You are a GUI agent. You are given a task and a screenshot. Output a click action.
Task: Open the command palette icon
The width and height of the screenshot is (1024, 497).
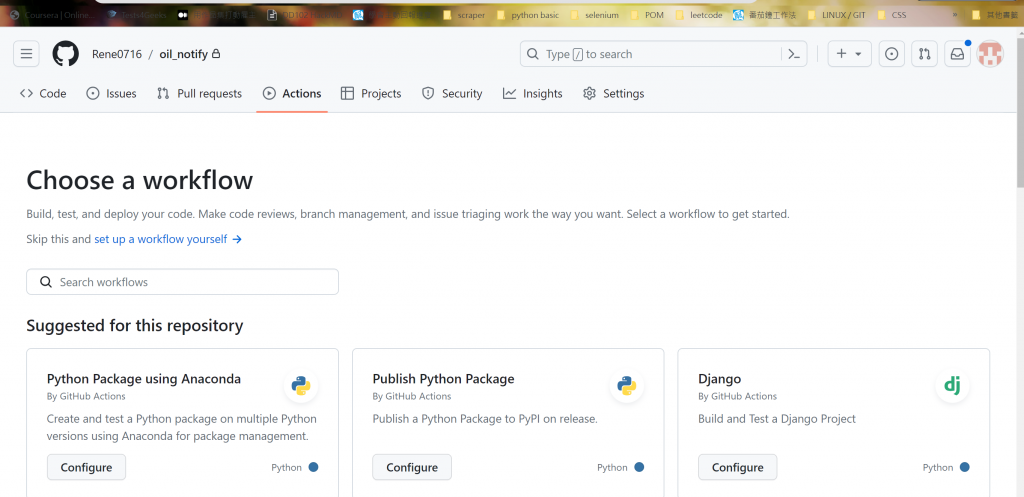coord(793,54)
